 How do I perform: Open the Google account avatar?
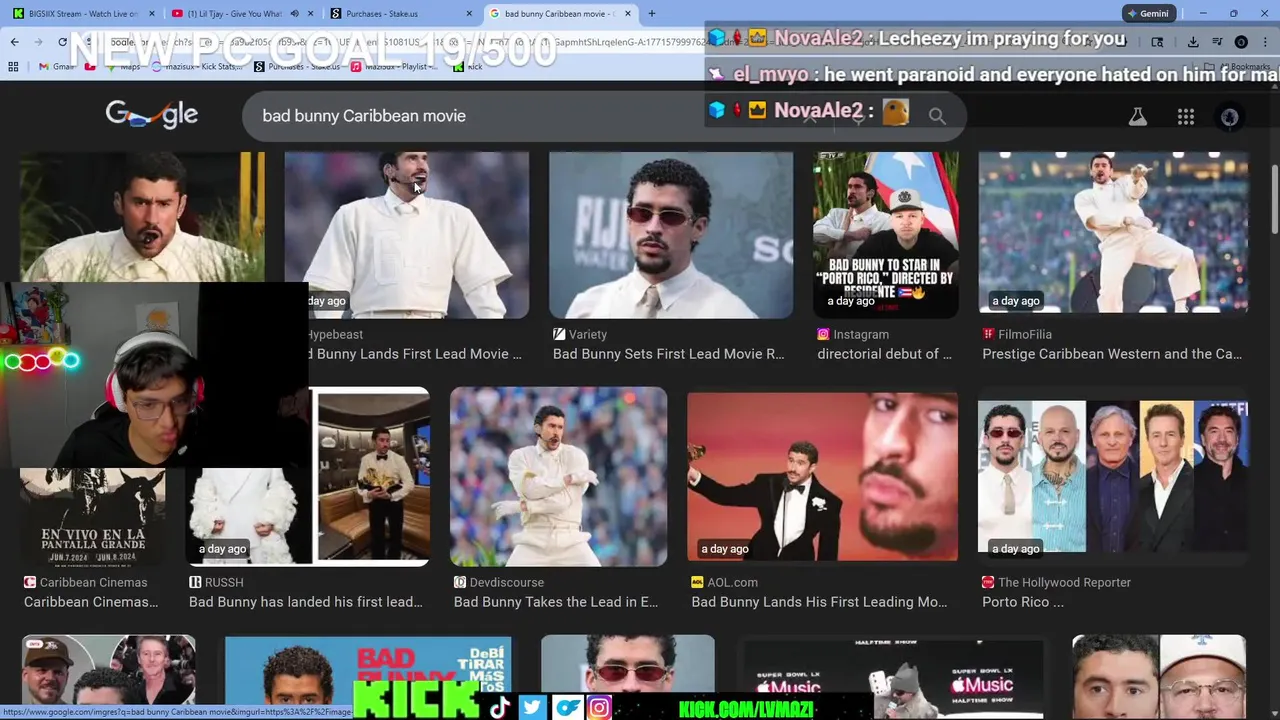(x=1230, y=117)
